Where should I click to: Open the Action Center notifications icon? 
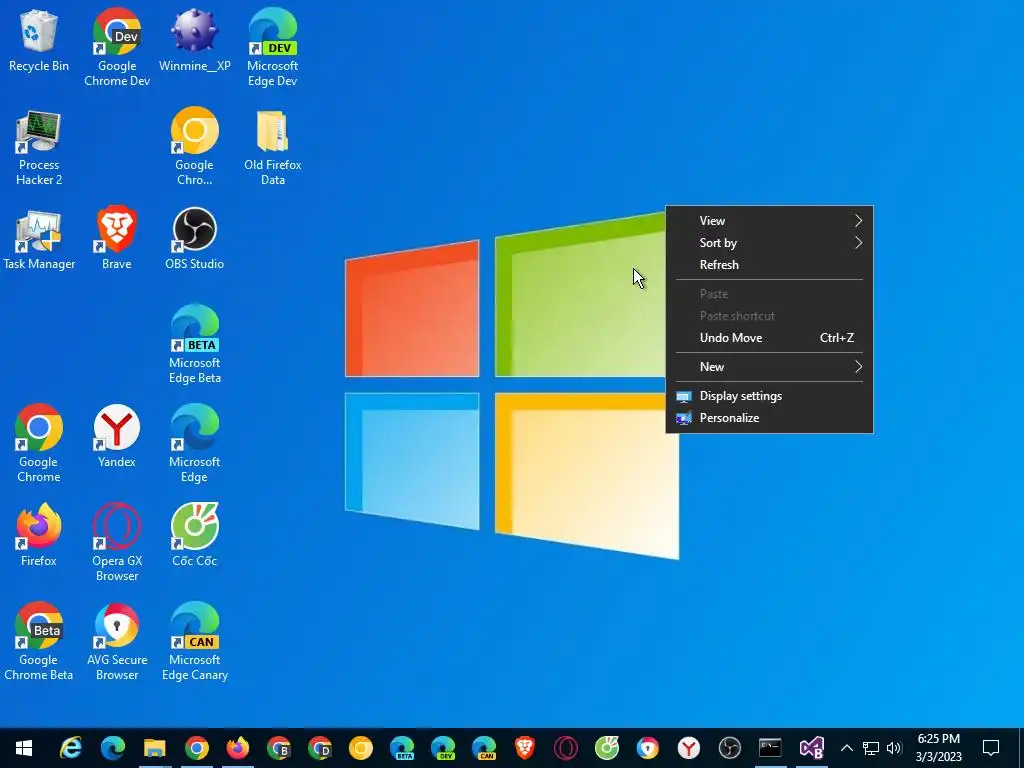(991, 748)
